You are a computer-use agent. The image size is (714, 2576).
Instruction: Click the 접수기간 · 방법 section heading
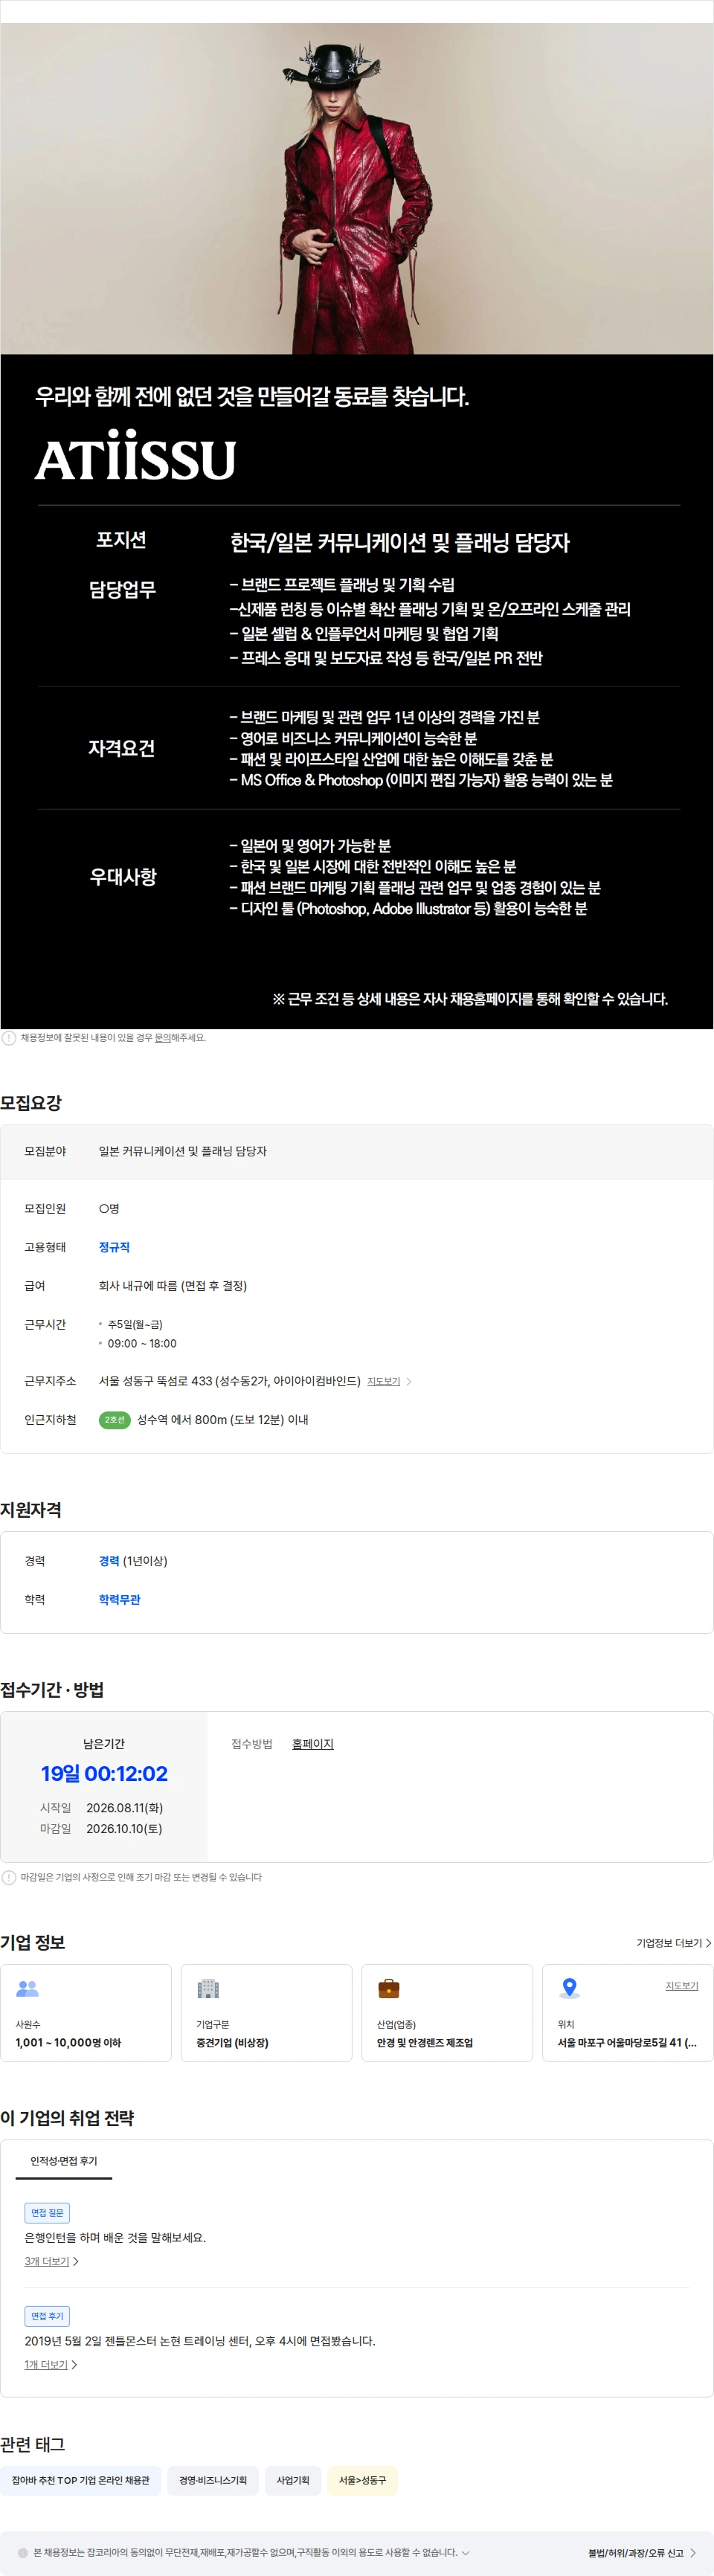(x=52, y=1690)
